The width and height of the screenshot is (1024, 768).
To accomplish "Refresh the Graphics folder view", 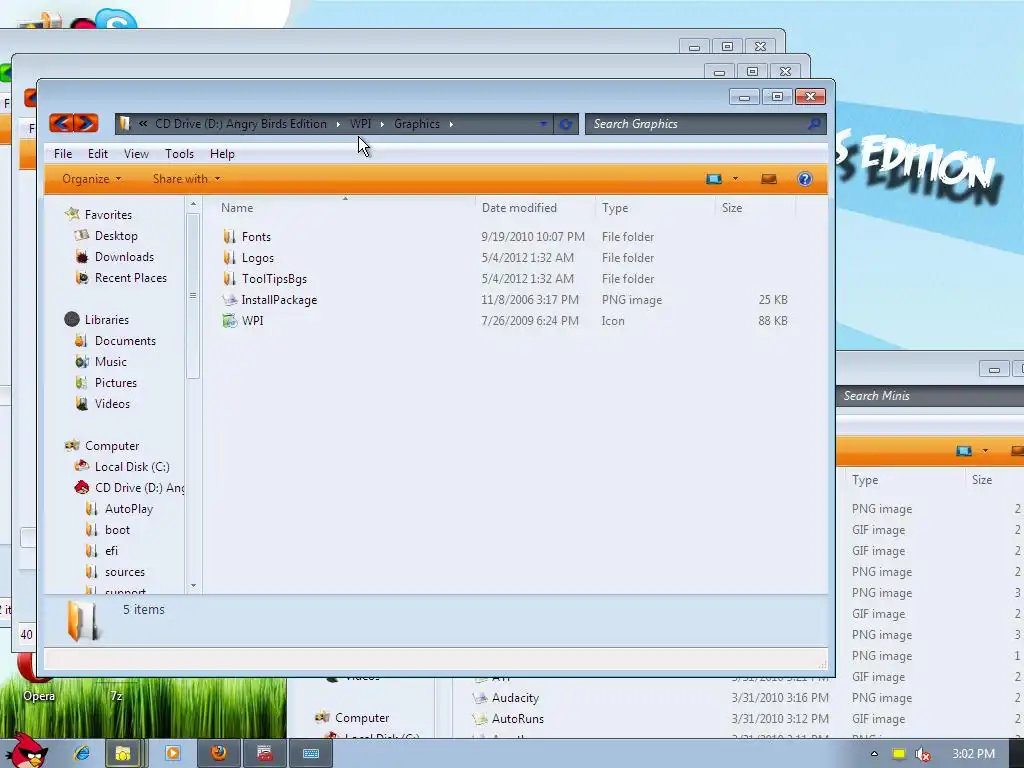I will pyautogui.click(x=566, y=124).
